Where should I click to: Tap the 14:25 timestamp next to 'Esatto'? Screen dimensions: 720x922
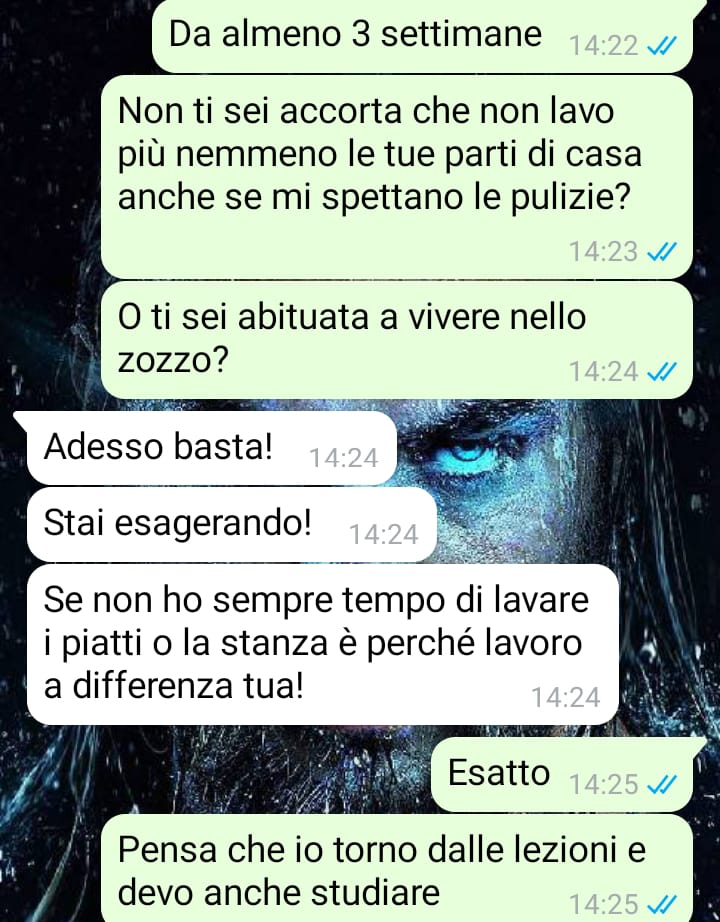(604, 784)
